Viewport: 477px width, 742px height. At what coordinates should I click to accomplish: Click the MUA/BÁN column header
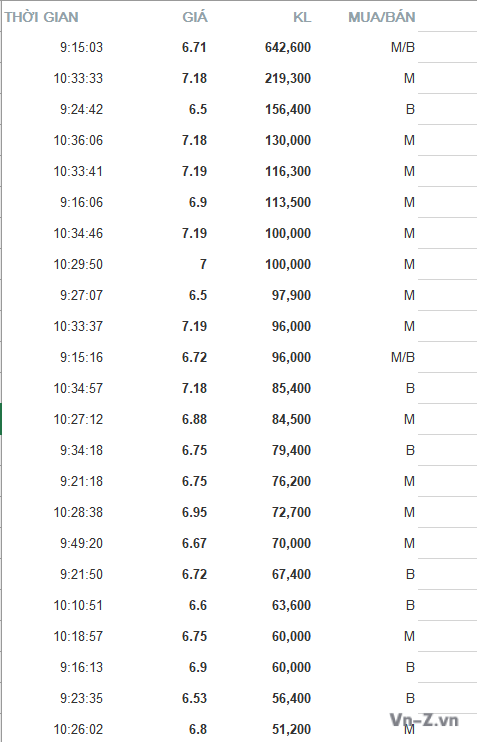(x=381, y=18)
